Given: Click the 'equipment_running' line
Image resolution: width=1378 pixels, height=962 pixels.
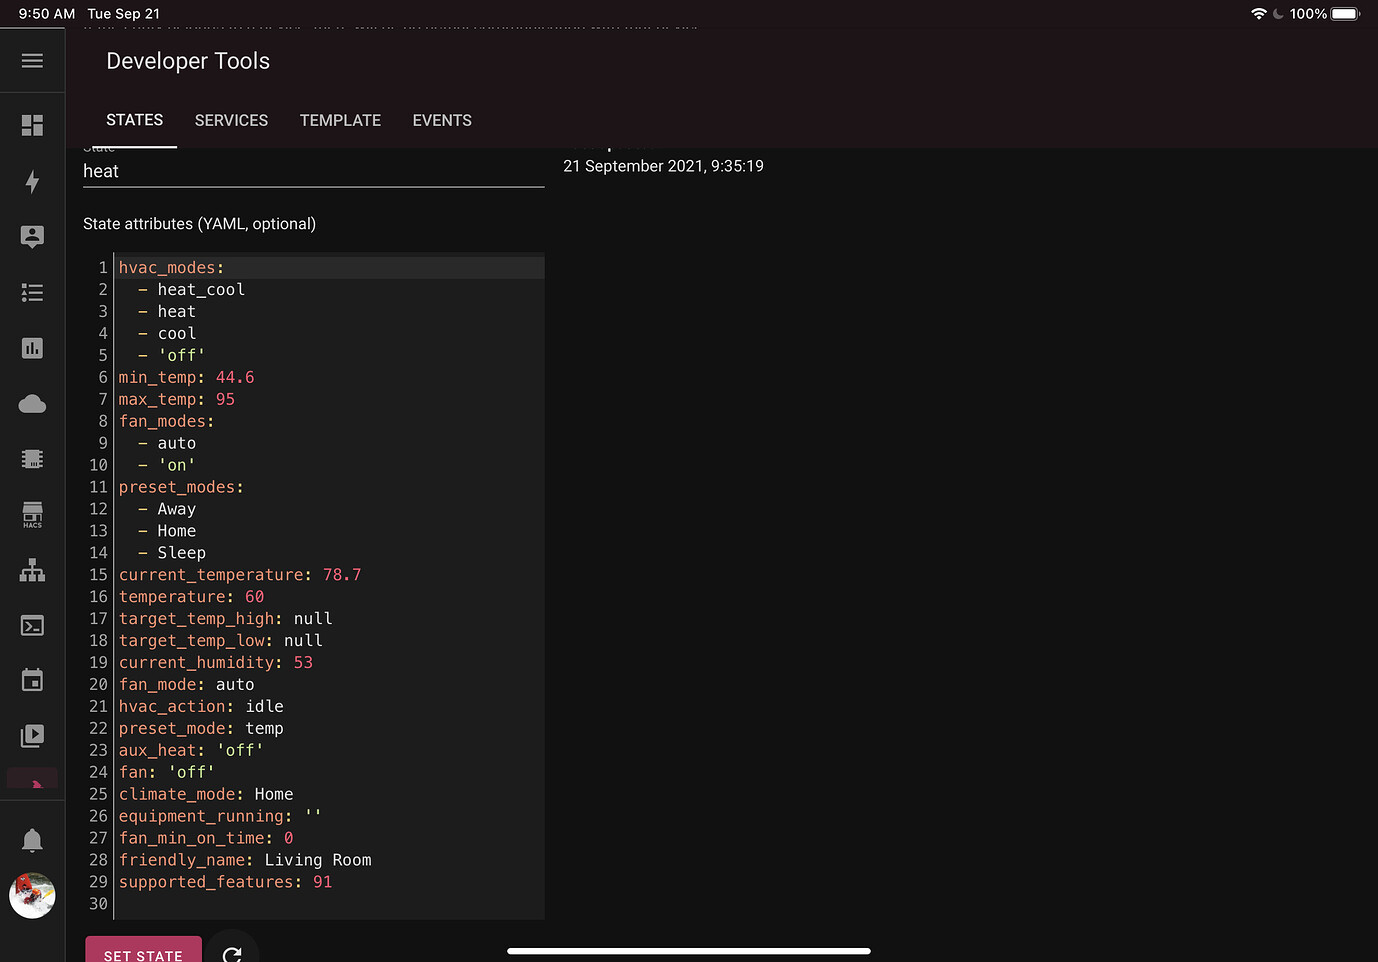Looking at the screenshot, I should (x=220, y=818).
